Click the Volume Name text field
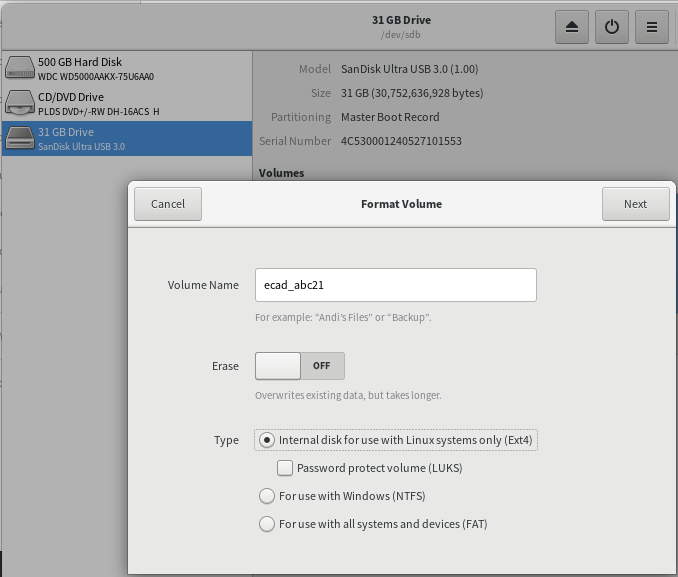Image resolution: width=678 pixels, height=577 pixels. point(395,285)
